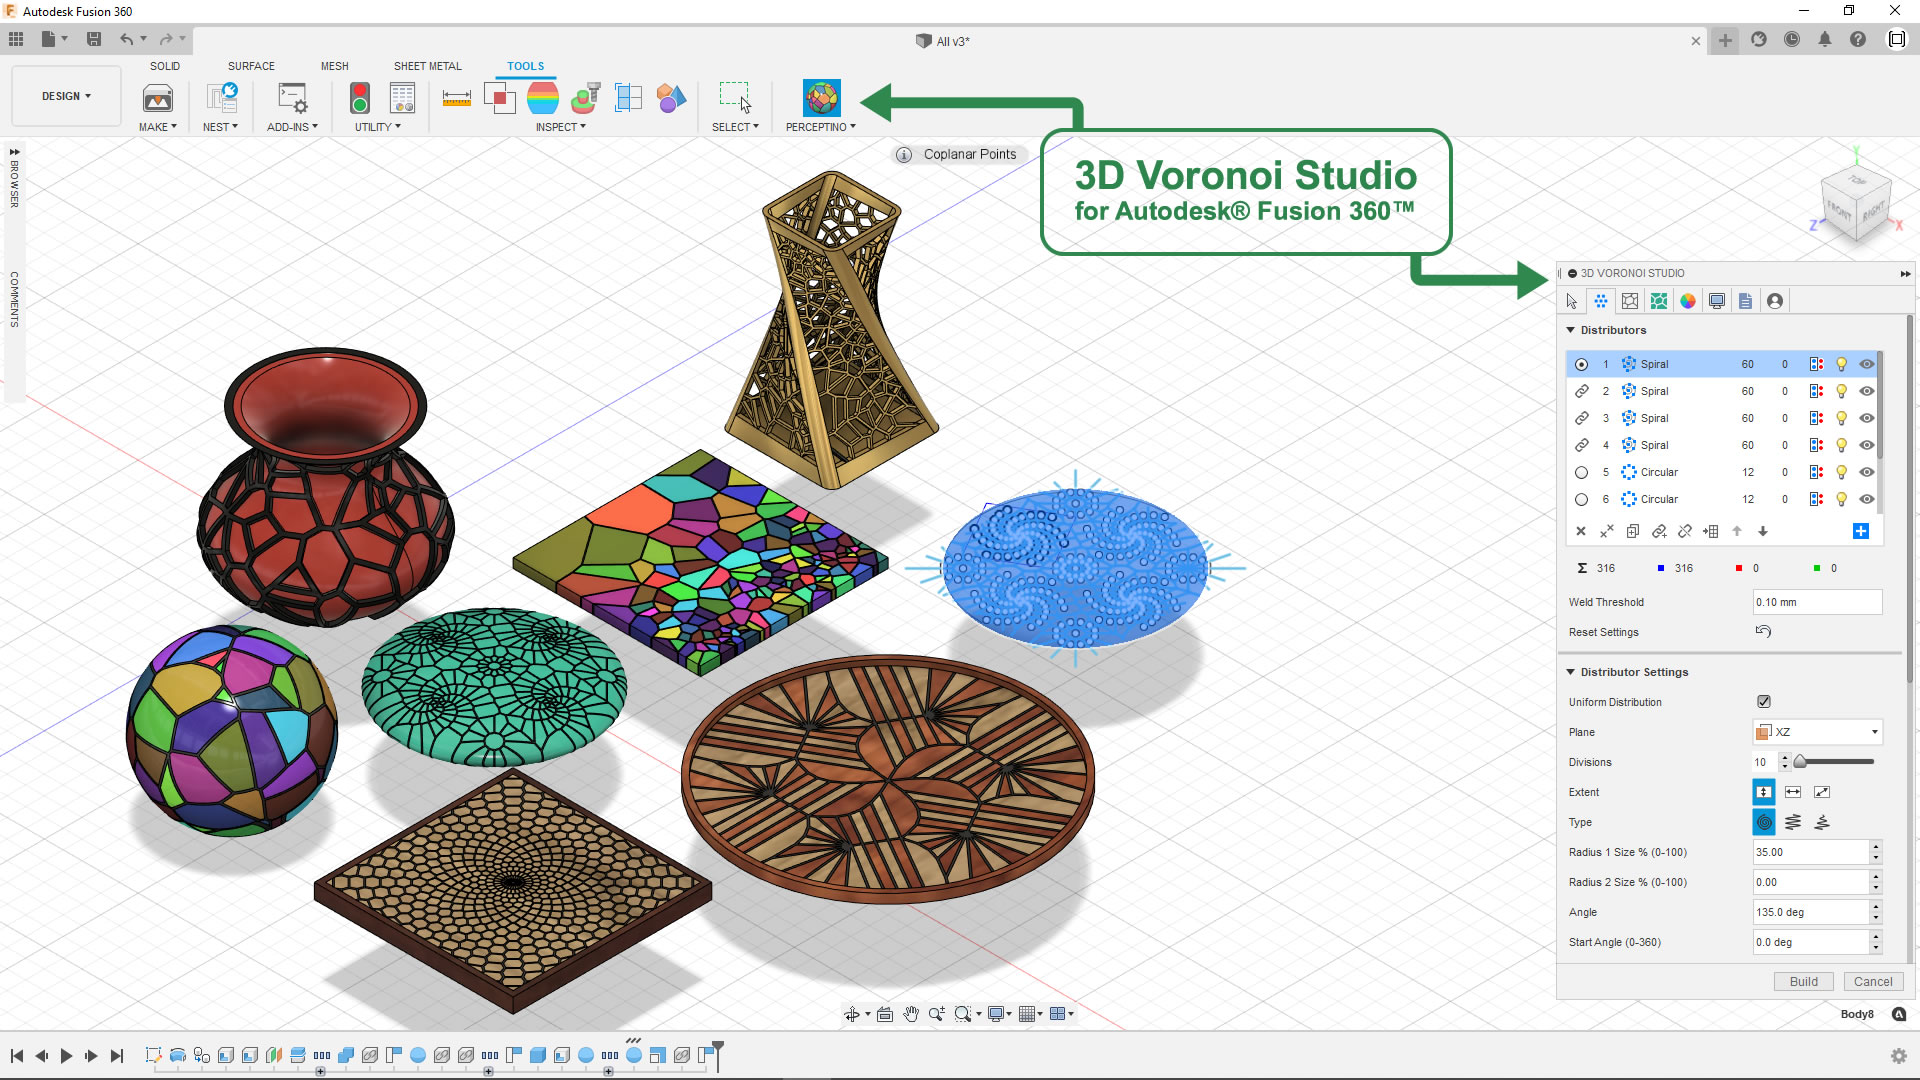Select radio button for distributor 5 Circular

[x=1581, y=472]
